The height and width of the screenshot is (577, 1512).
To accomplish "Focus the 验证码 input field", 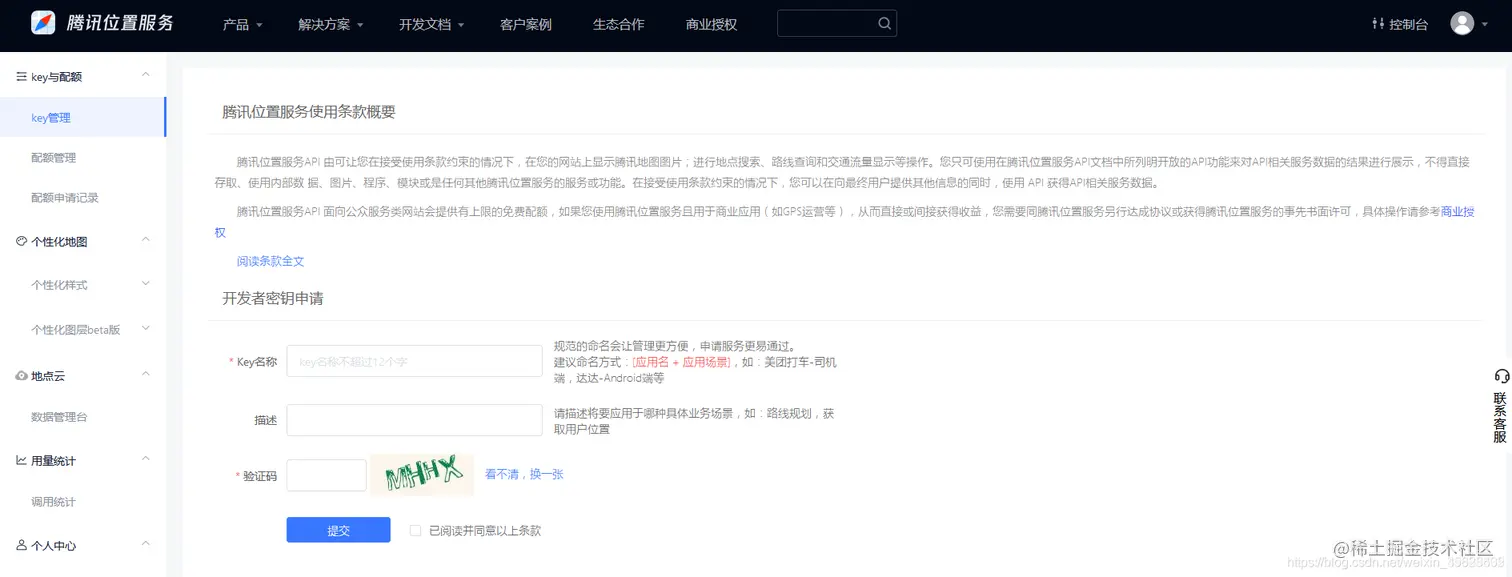I will coord(327,475).
